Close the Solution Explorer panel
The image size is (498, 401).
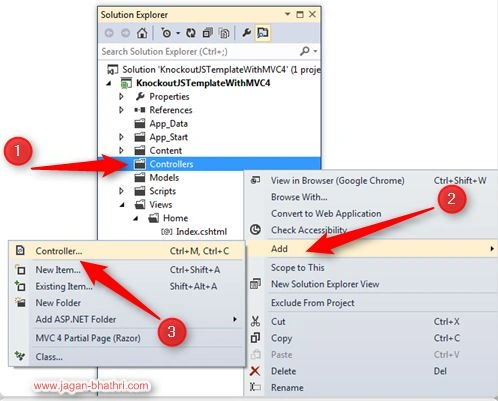312,14
